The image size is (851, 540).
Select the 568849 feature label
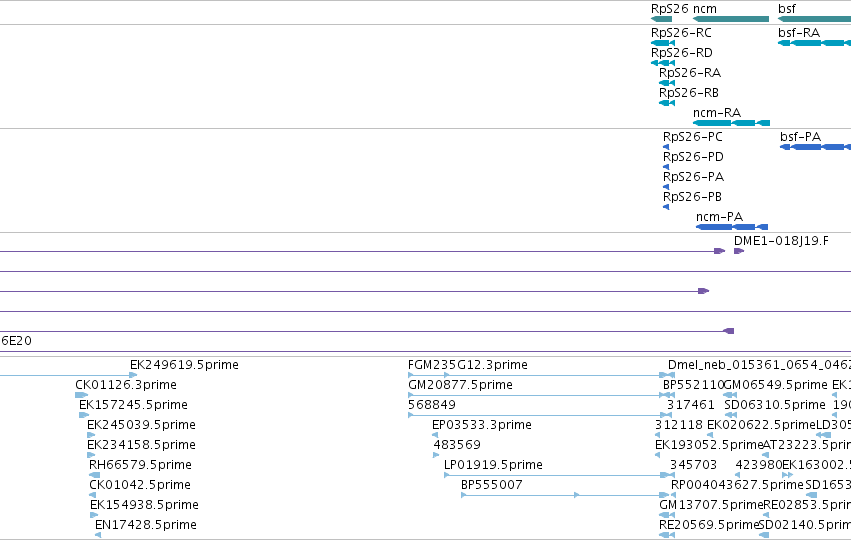point(431,405)
